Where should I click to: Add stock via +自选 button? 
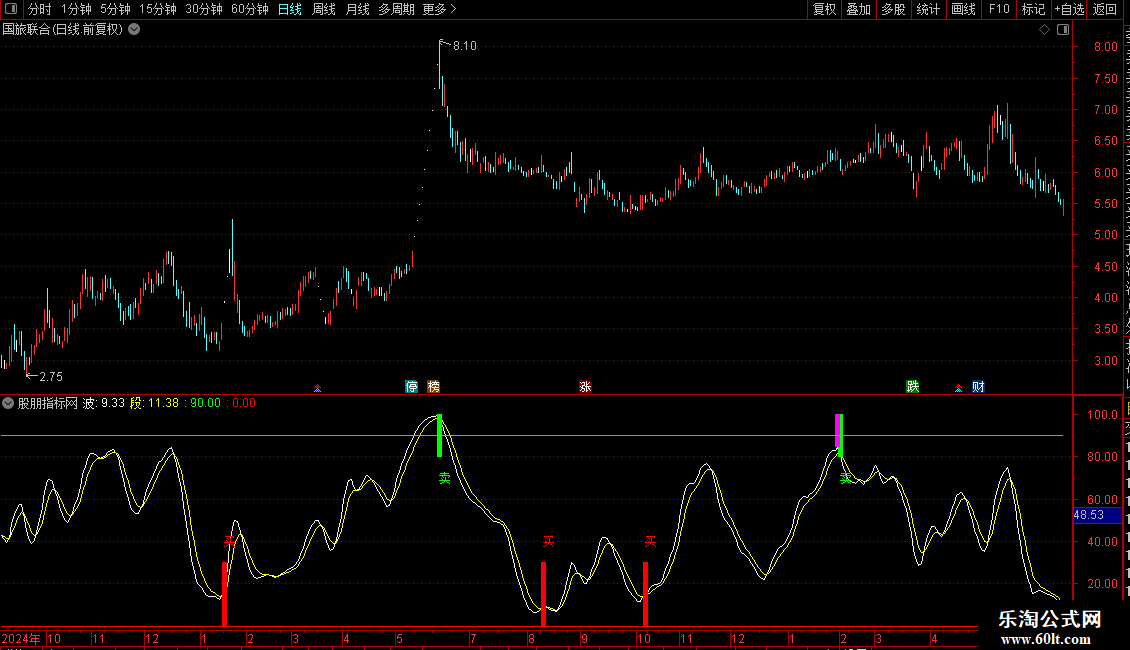pyautogui.click(x=1069, y=9)
